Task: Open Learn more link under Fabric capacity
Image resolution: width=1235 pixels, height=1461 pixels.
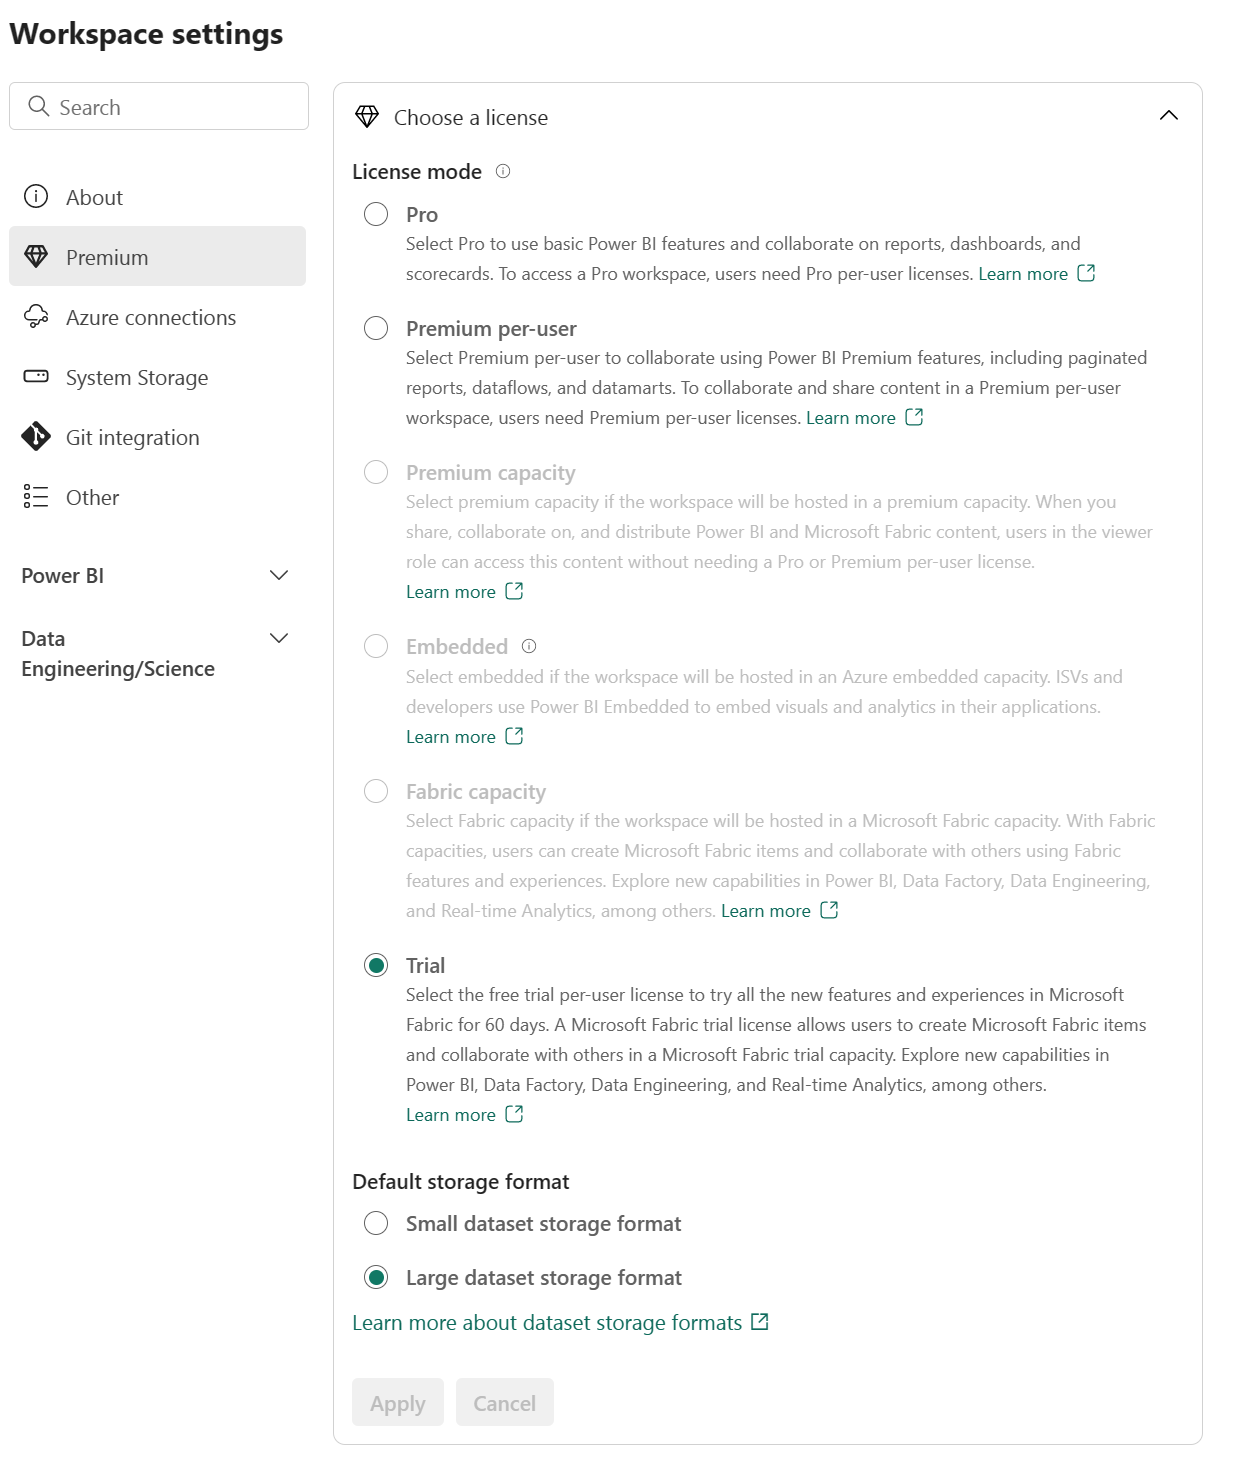Action: click(766, 911)
